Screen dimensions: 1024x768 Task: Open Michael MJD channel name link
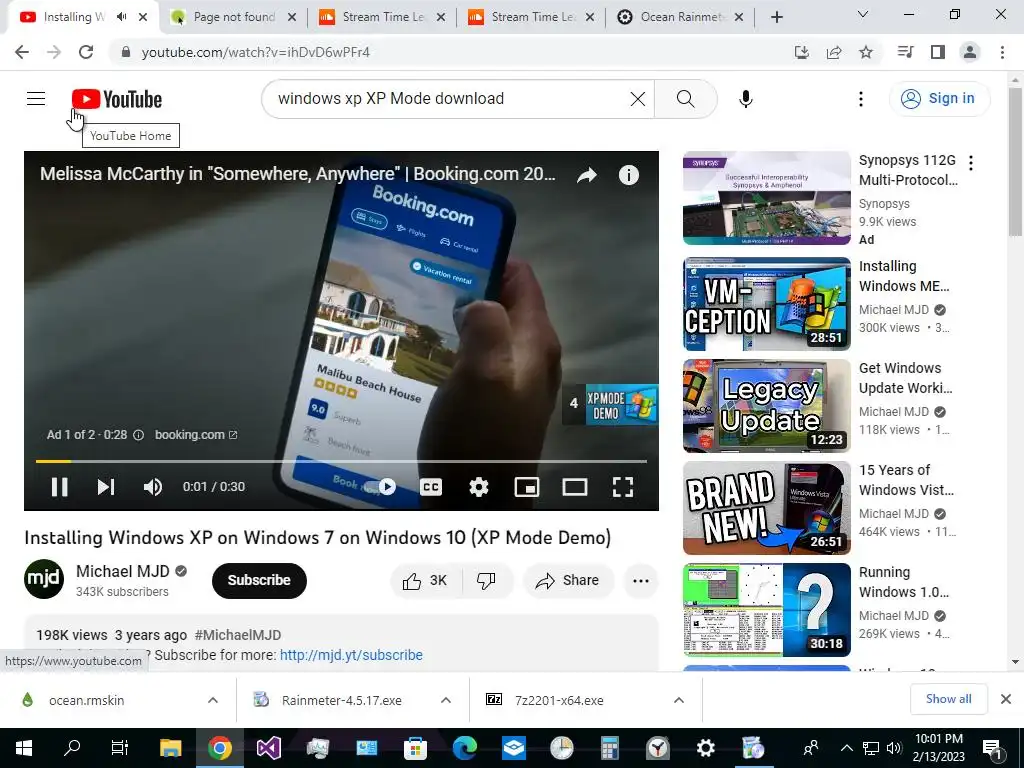[x=122, y=571]
